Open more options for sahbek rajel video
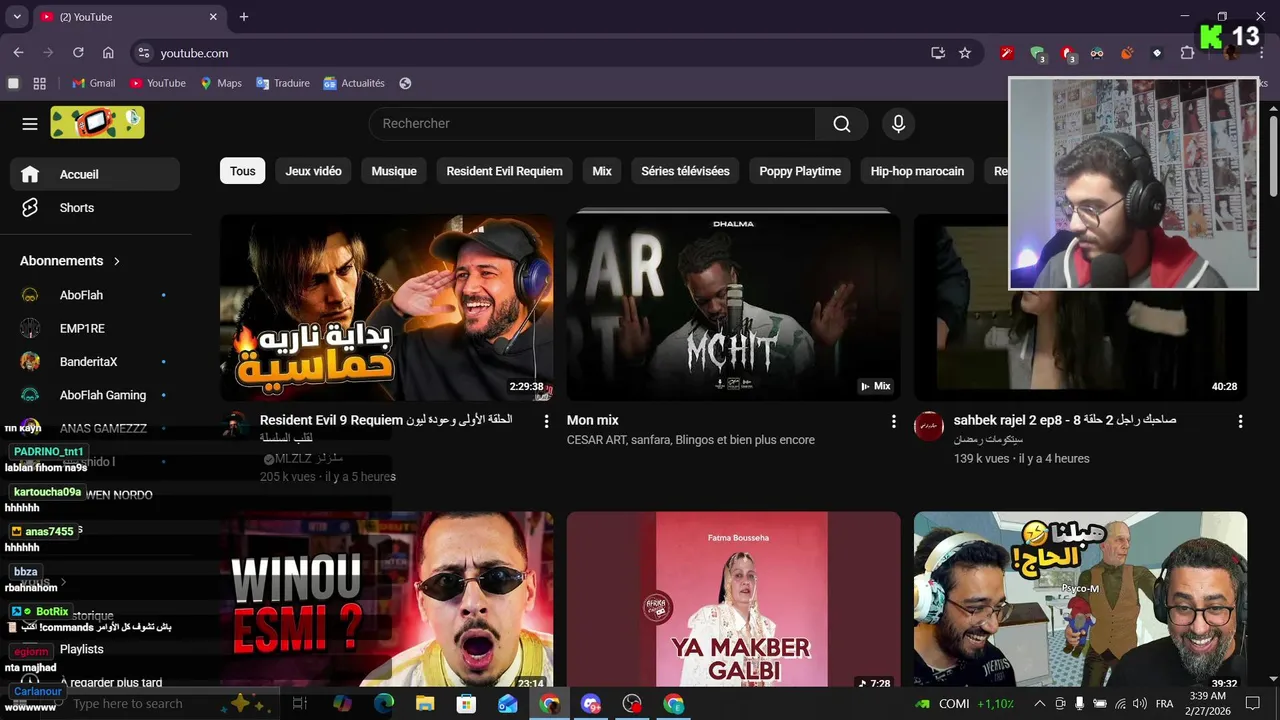Screen dimensions: 1280x720 click(x=1240, y=422)
